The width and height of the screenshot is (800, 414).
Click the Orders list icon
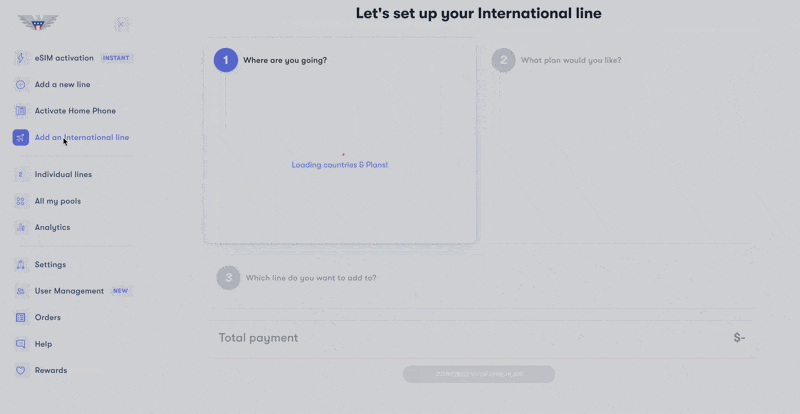click(20, 318)
